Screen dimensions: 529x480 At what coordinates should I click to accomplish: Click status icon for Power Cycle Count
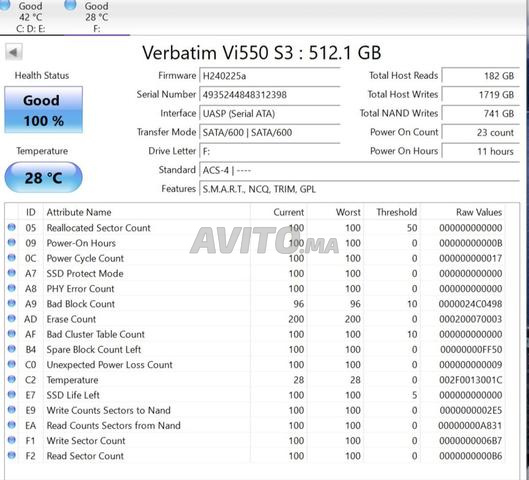(11, 258)
